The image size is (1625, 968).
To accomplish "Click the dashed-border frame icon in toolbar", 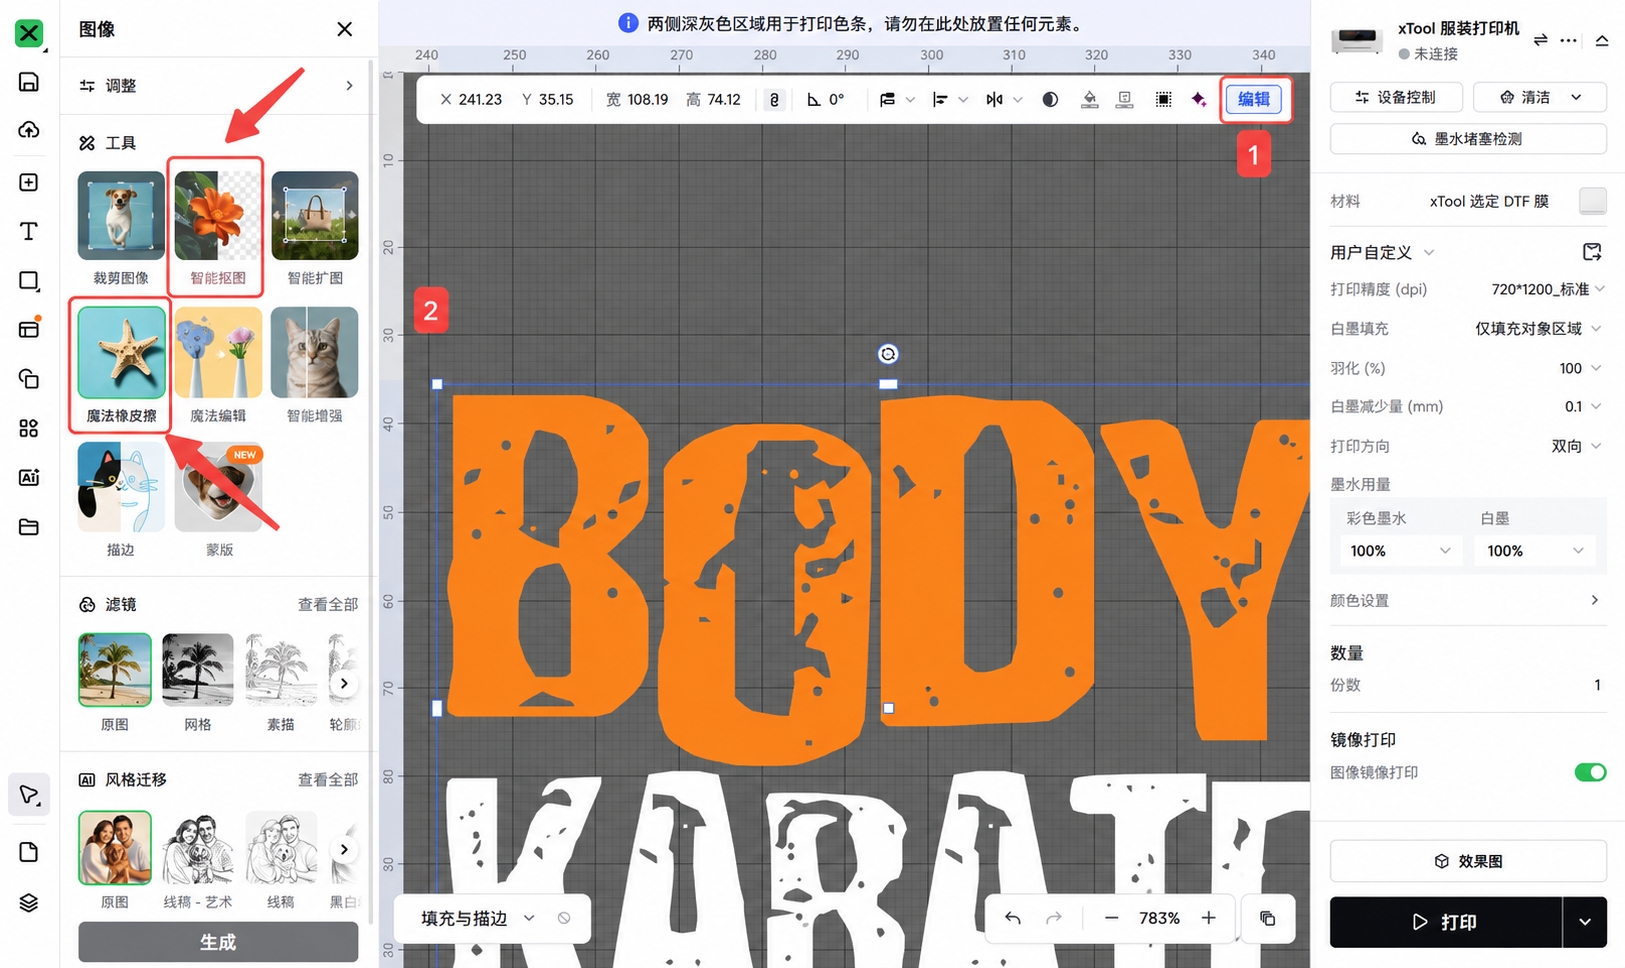I will click(1163, 100).
